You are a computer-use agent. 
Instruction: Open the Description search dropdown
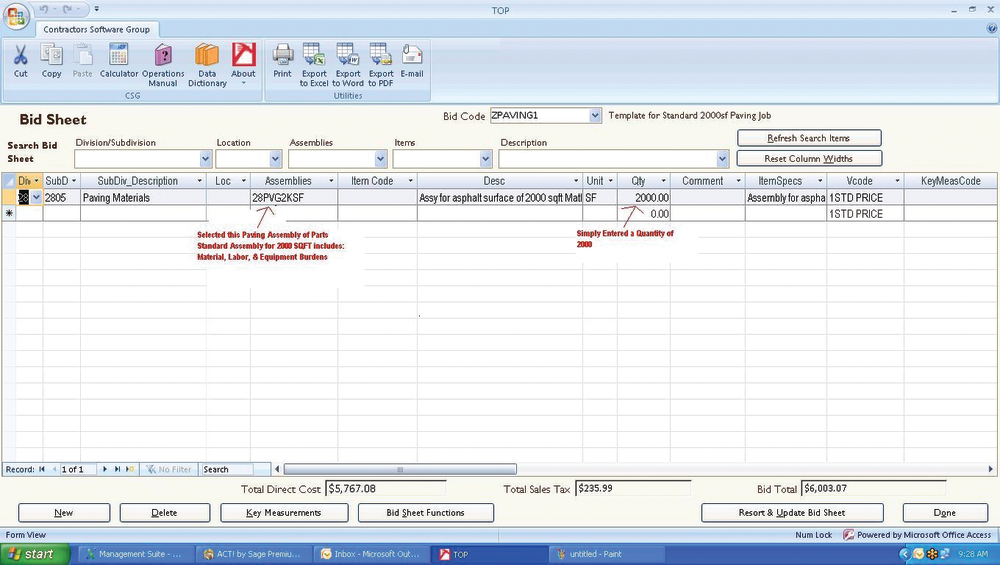click(x=722, y=159)
